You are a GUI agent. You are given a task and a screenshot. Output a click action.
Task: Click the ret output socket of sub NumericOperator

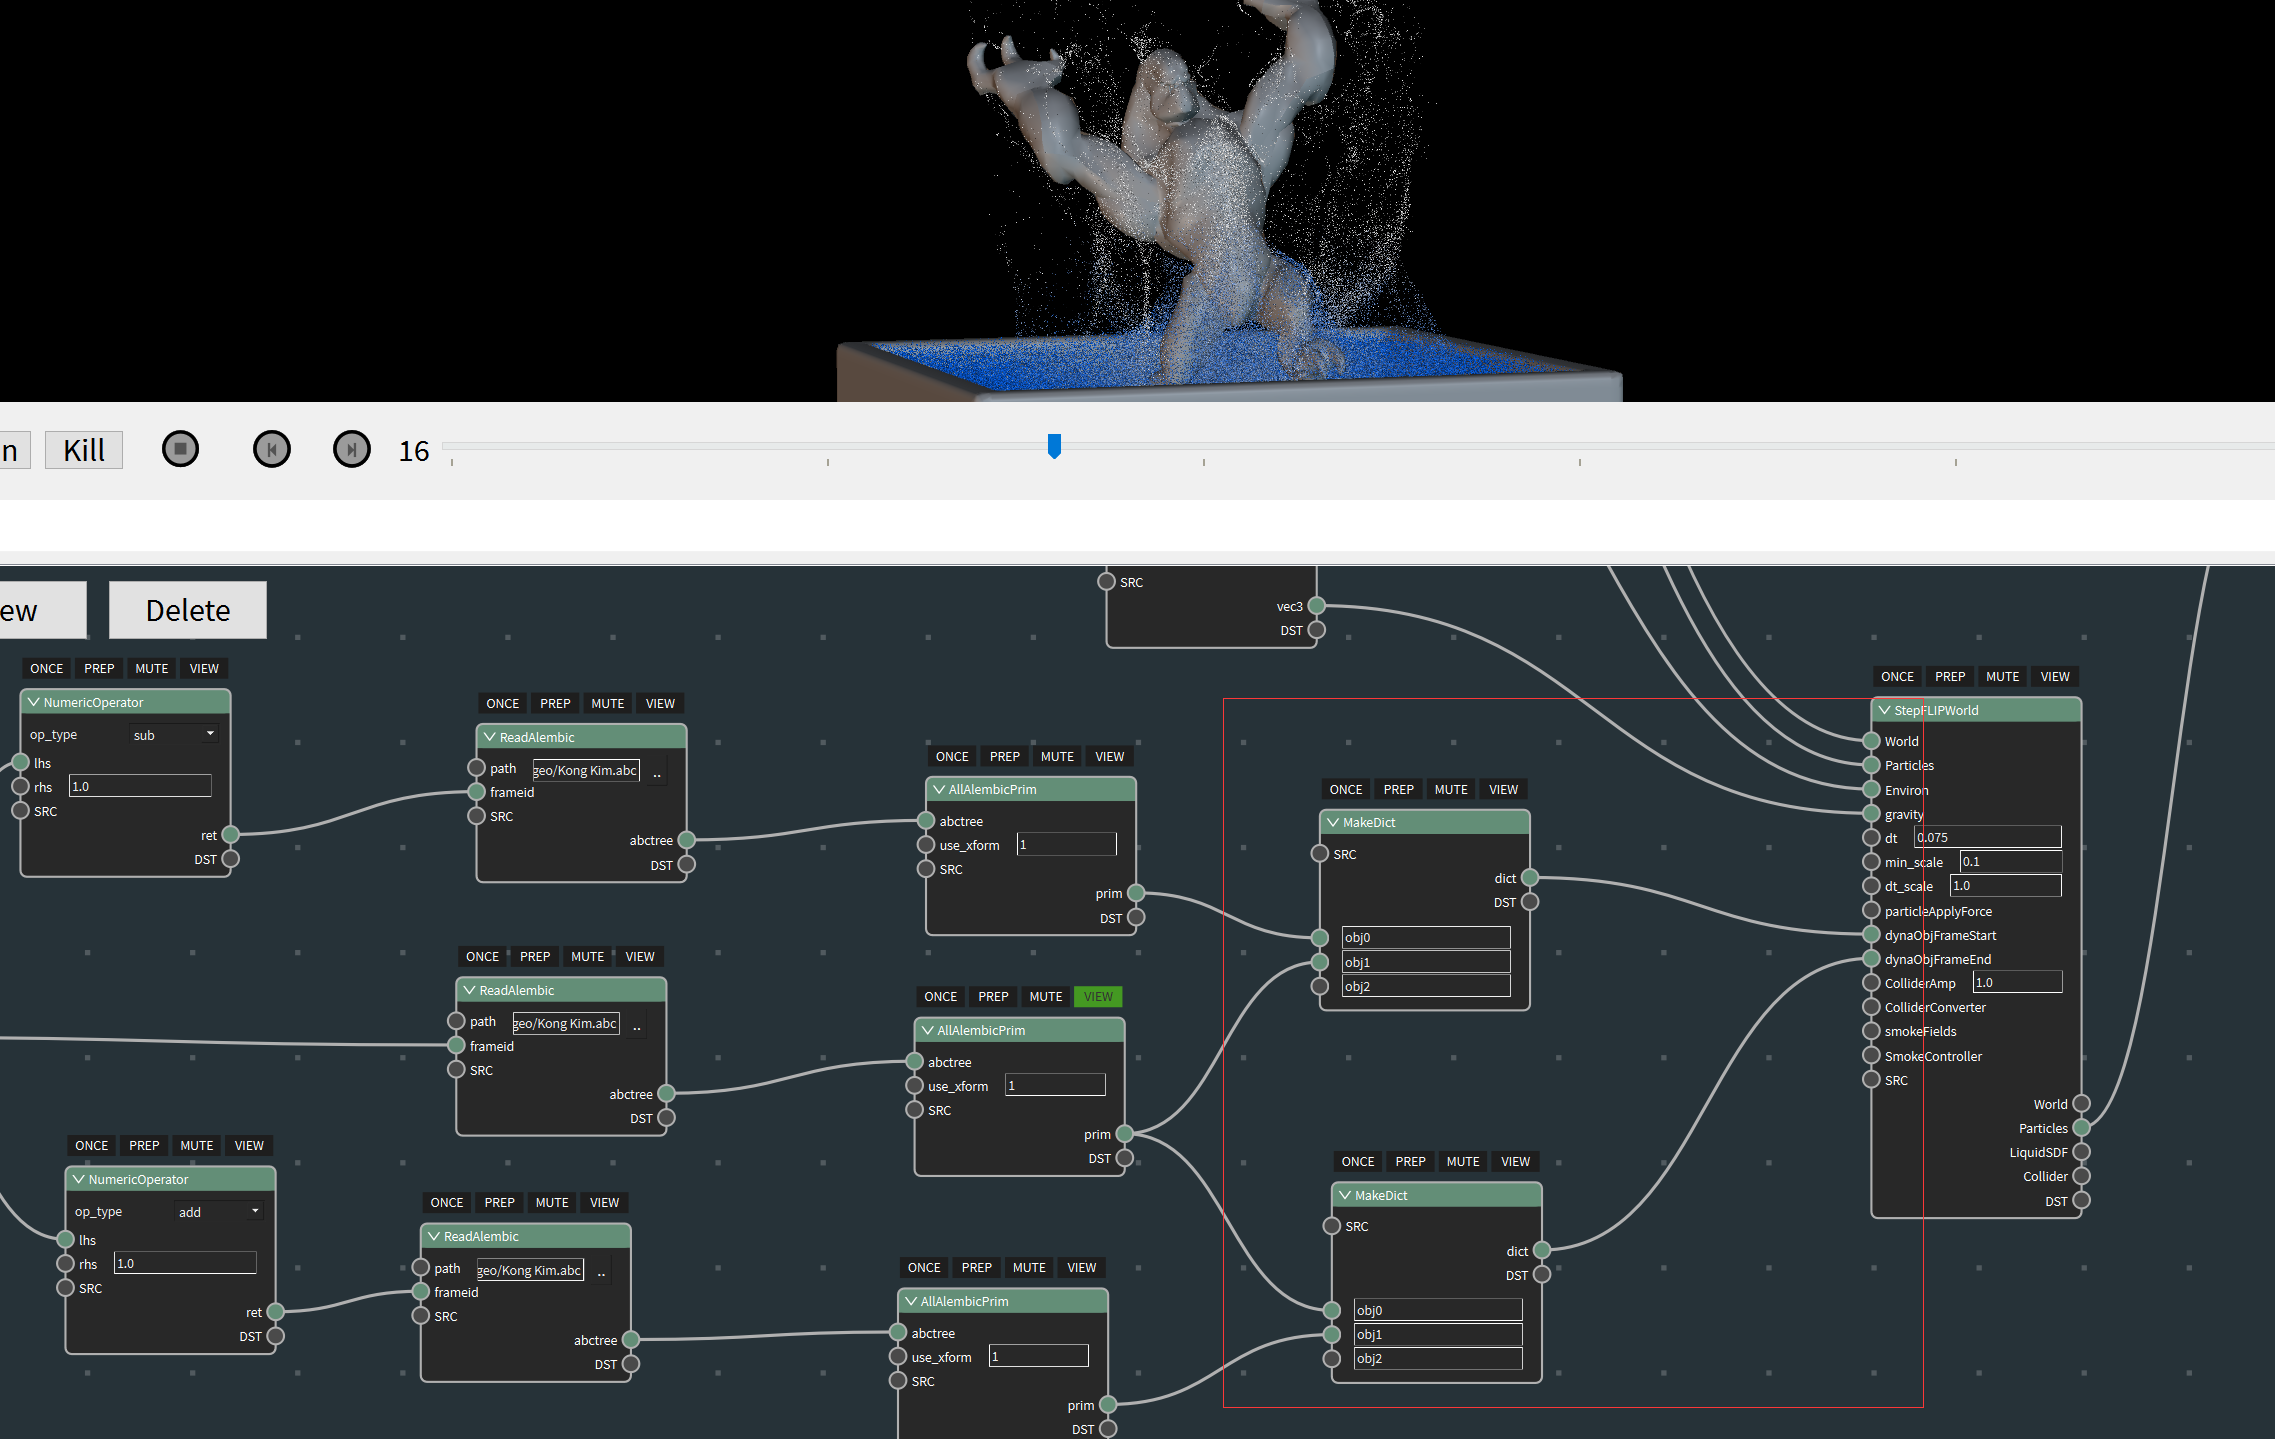[x=230, y=835]
